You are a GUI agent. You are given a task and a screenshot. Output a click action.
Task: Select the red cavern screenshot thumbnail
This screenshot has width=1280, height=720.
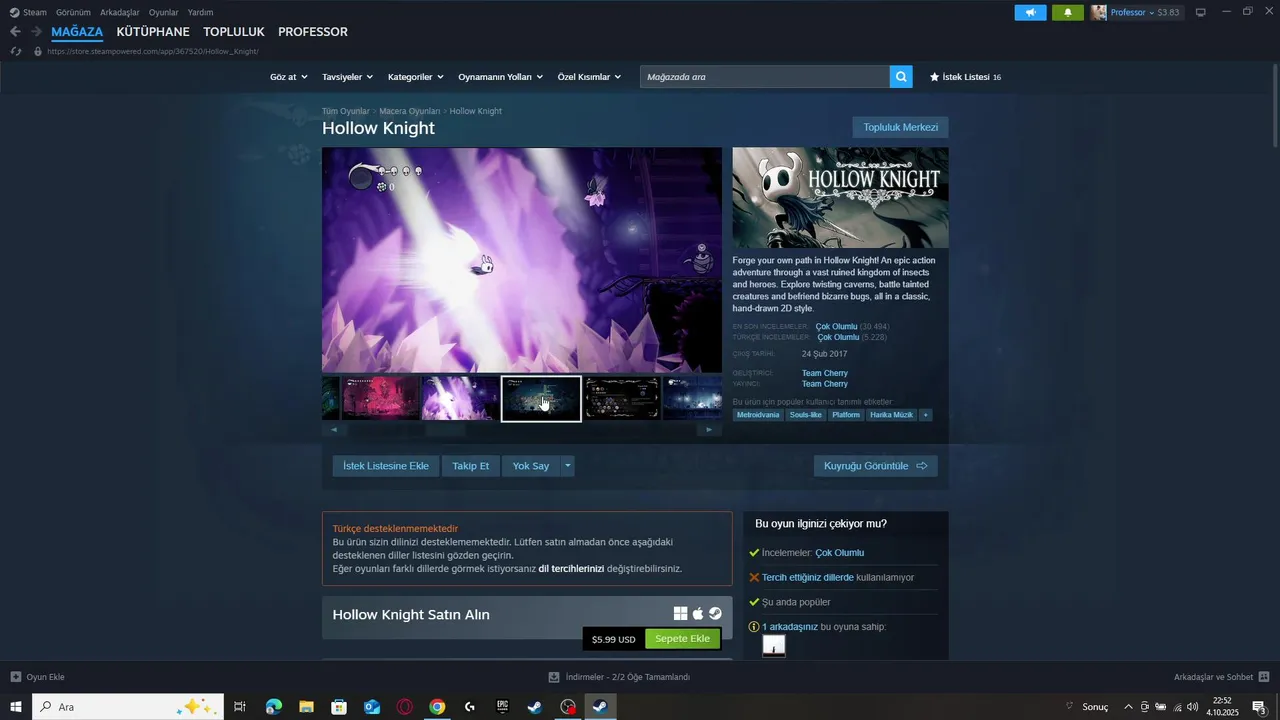380,398
